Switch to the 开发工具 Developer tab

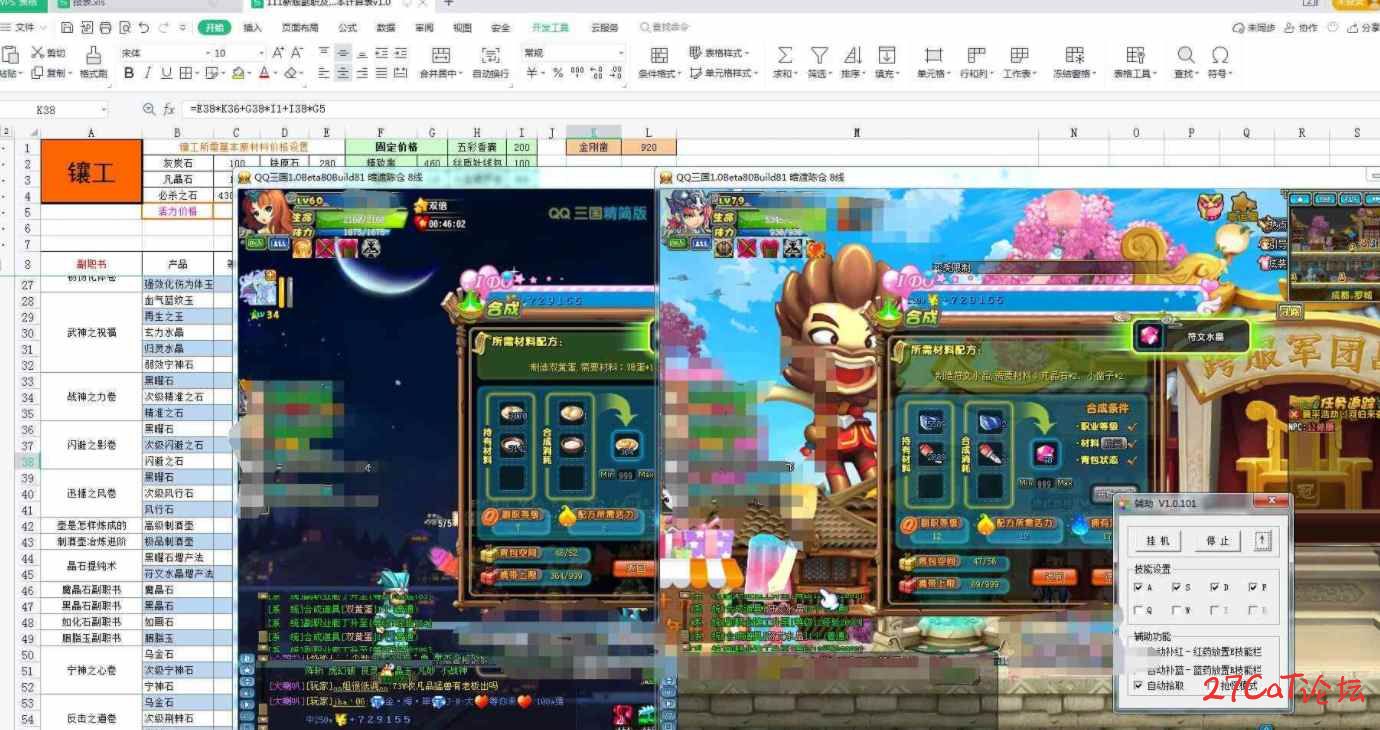550,28
